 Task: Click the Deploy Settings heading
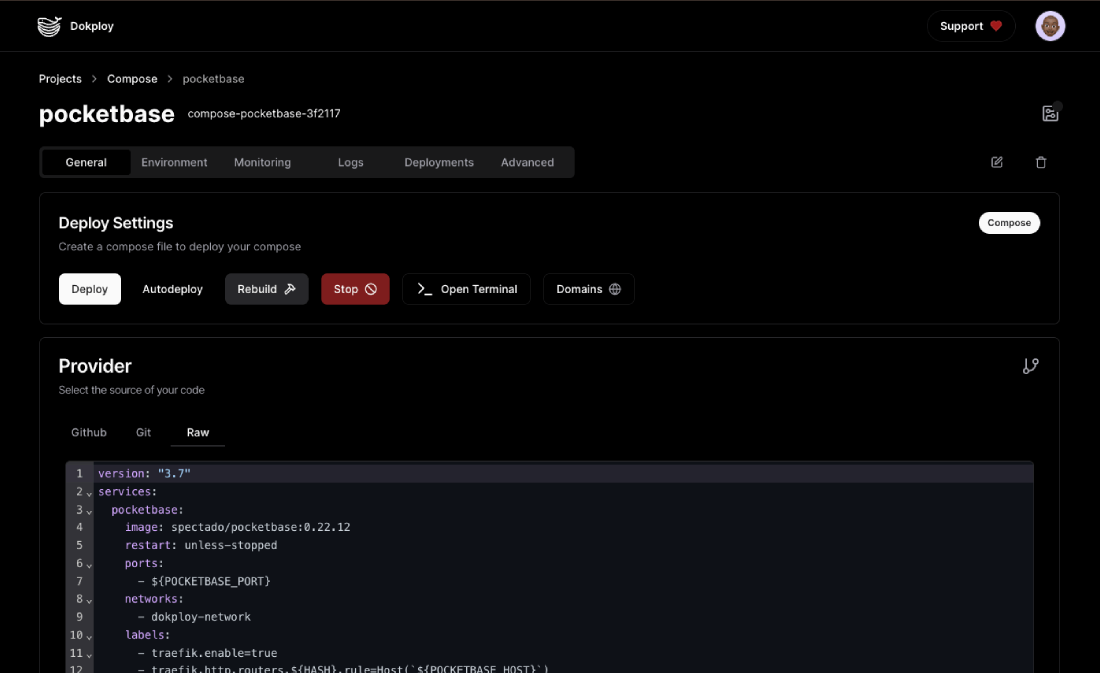[x=116, y=222]
